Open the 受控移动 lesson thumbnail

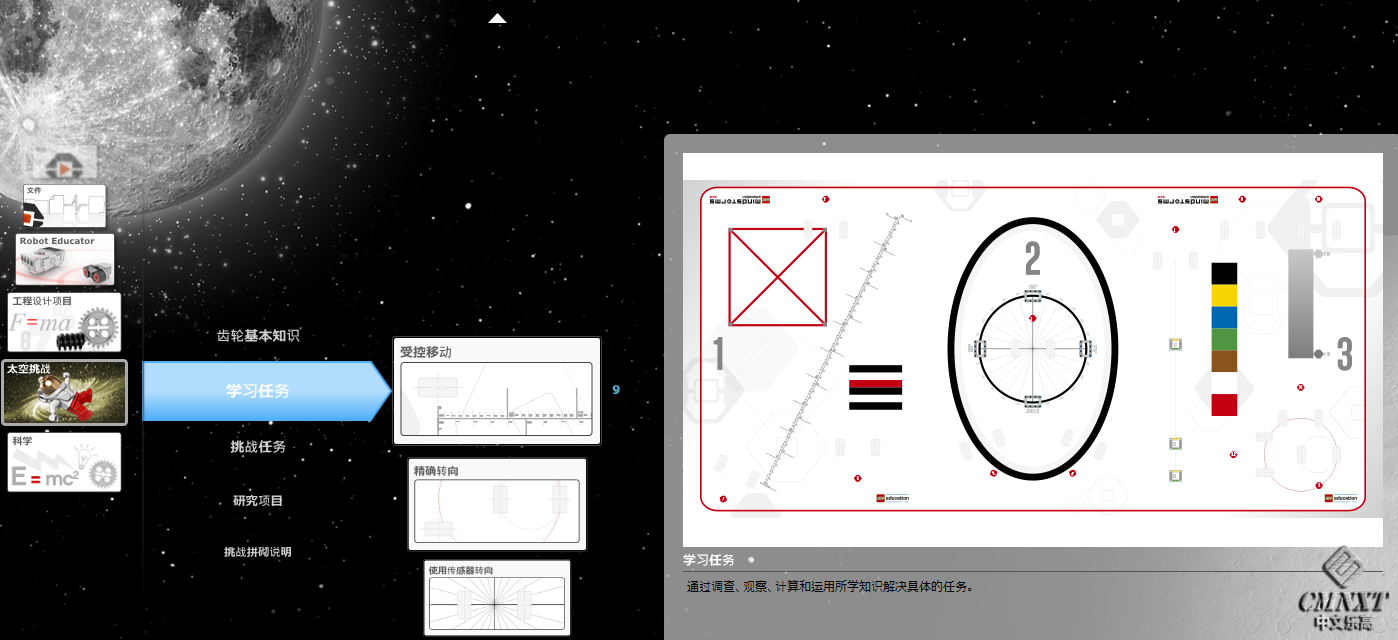coord(497,391)
